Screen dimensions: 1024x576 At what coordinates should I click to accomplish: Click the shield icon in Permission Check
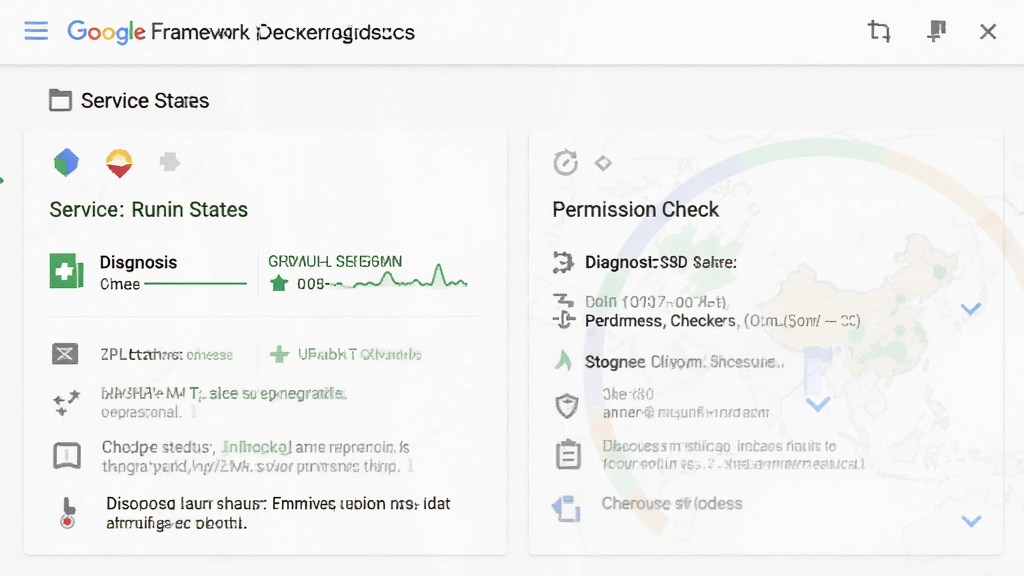567,406
